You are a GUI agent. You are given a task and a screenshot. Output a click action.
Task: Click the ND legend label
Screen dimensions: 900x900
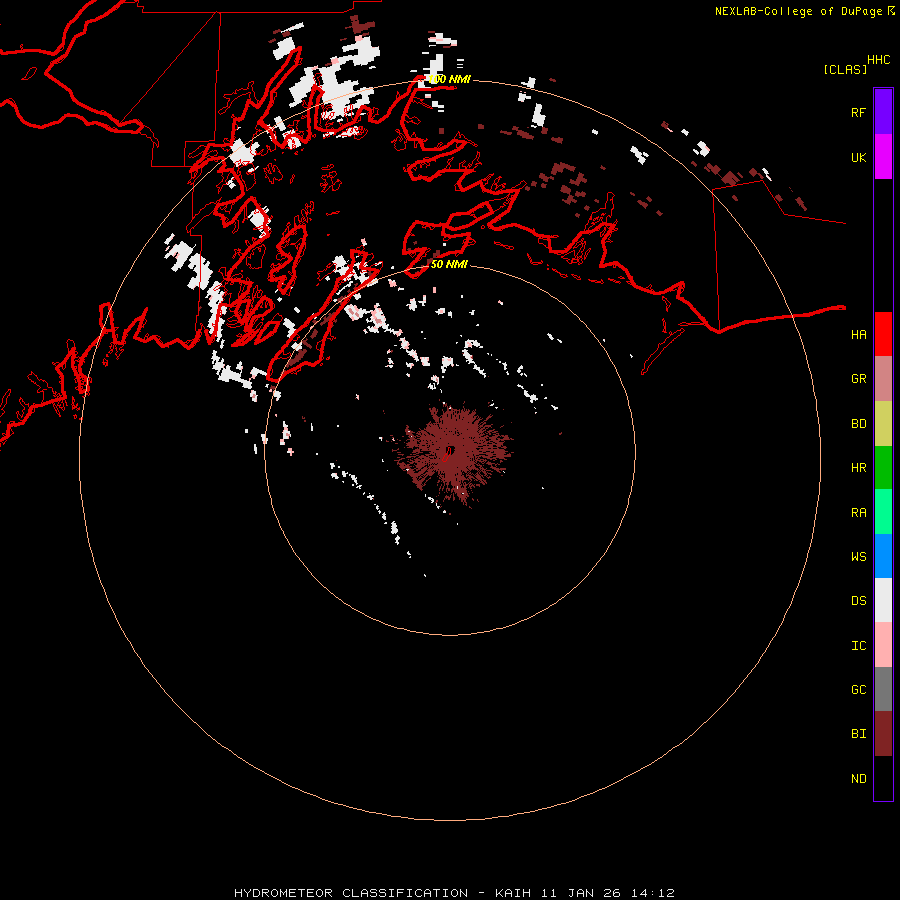tap(858, 779)
